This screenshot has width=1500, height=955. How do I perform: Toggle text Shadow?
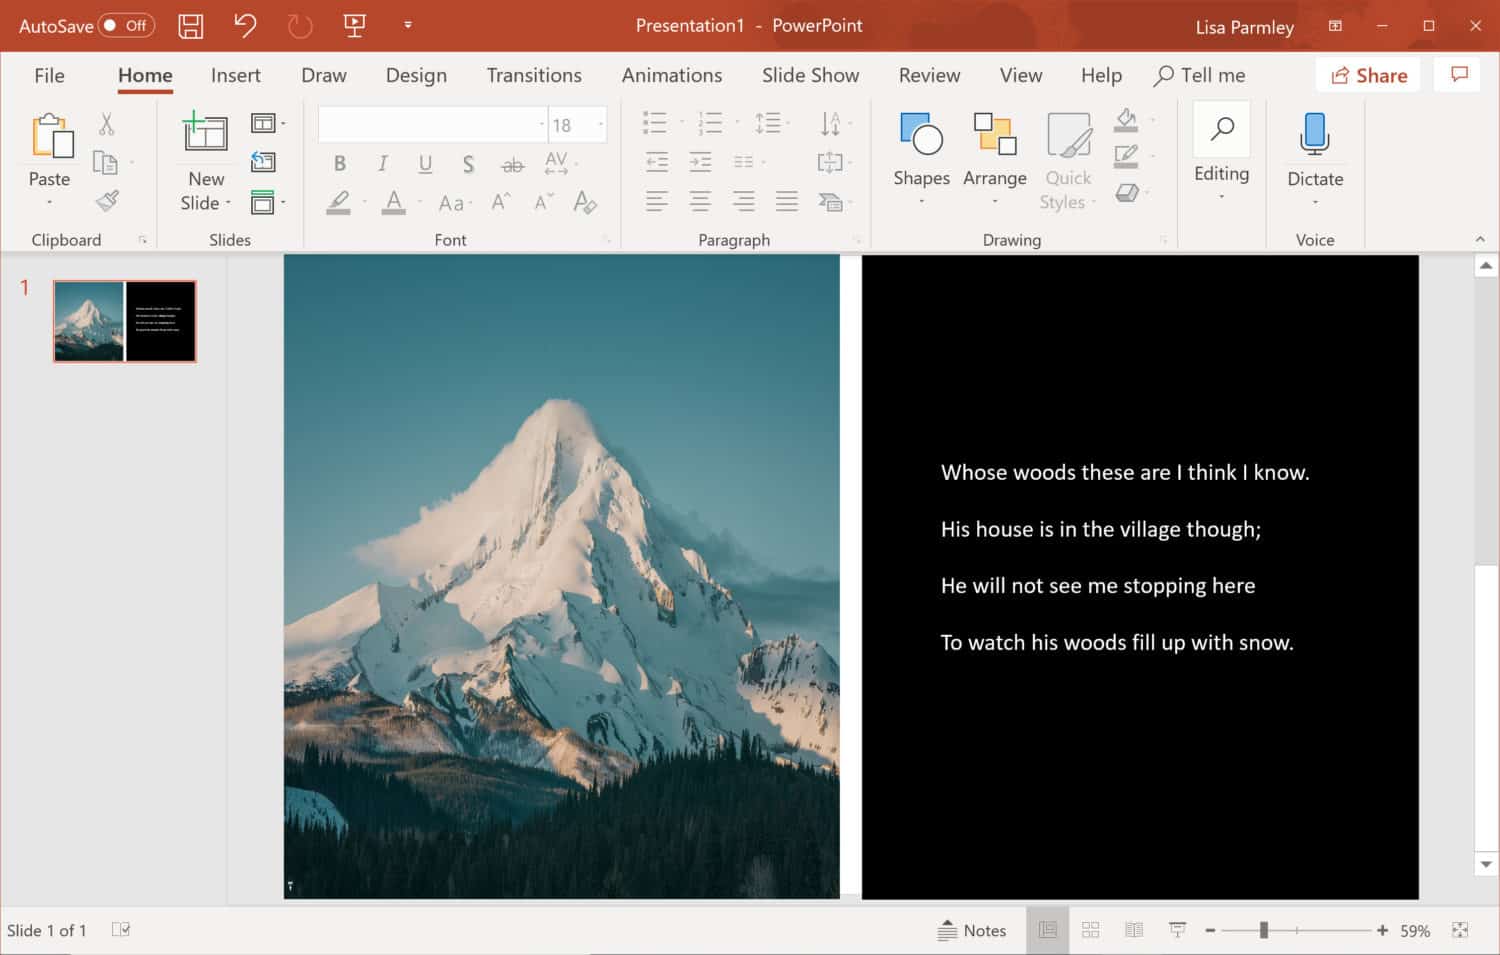[x=468, y=163]
